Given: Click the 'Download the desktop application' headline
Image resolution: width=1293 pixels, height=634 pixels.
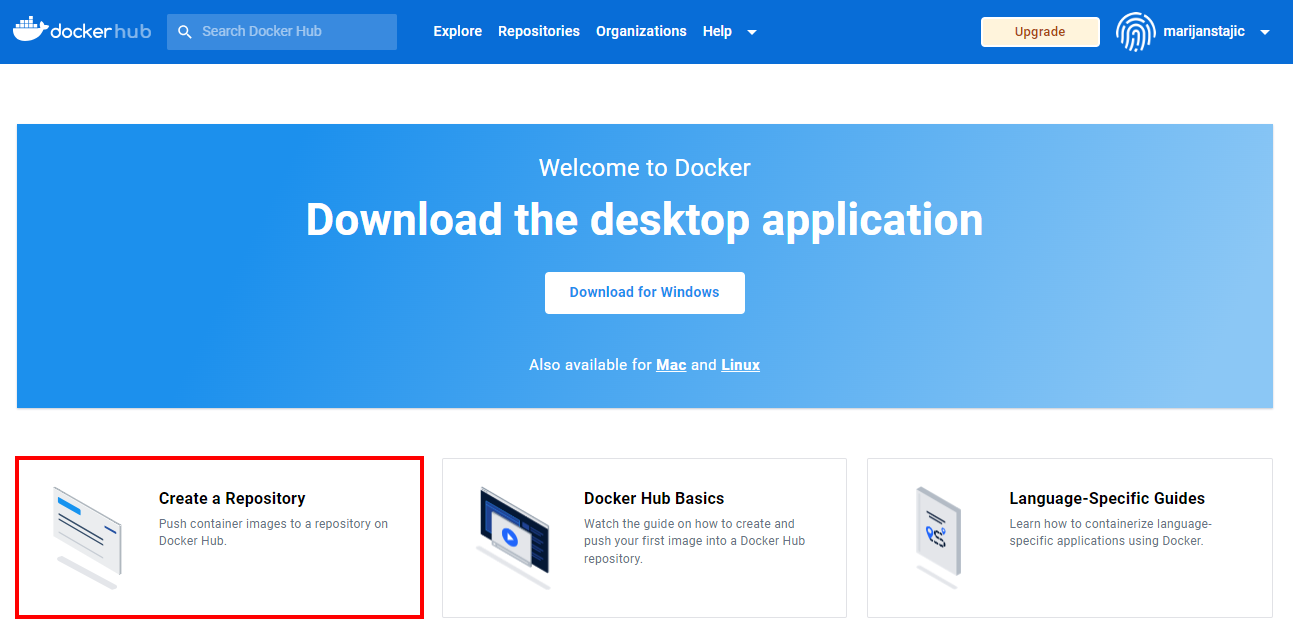Looking at the screenshot, I should (x=645, y=219).
